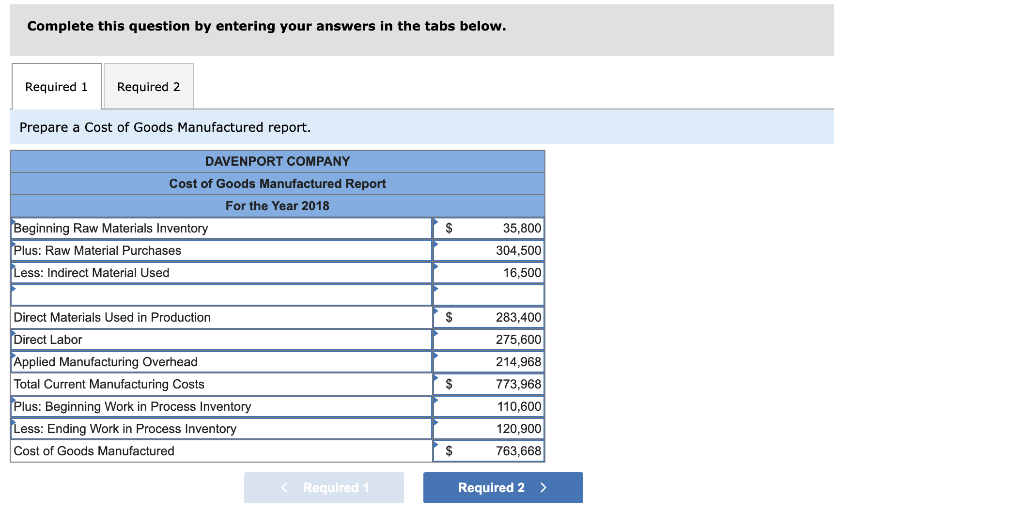The height and width of the screenshot is (527, 1024).
Task: Edit the 35,800 amount field
Action: pos(488,229)
